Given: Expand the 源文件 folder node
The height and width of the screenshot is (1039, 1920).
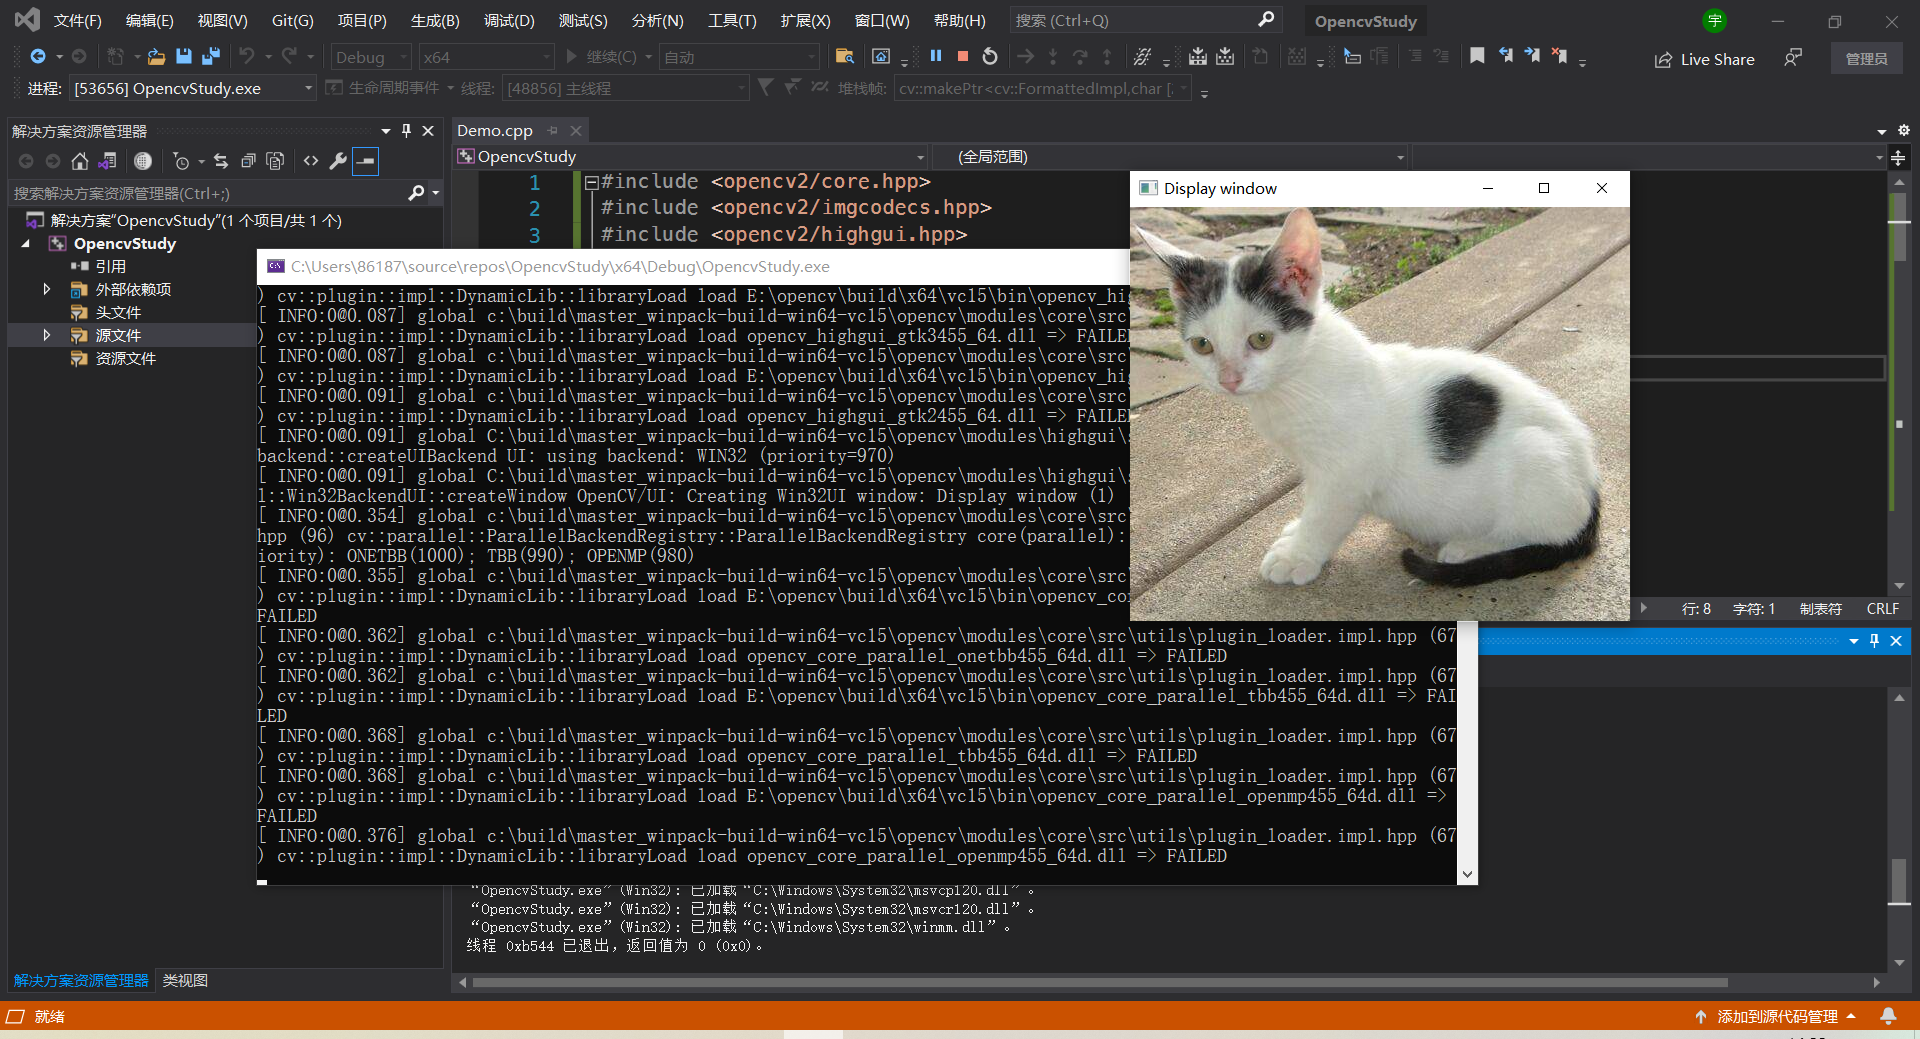Looking at the screenshot, I should (x=46, y=336).
